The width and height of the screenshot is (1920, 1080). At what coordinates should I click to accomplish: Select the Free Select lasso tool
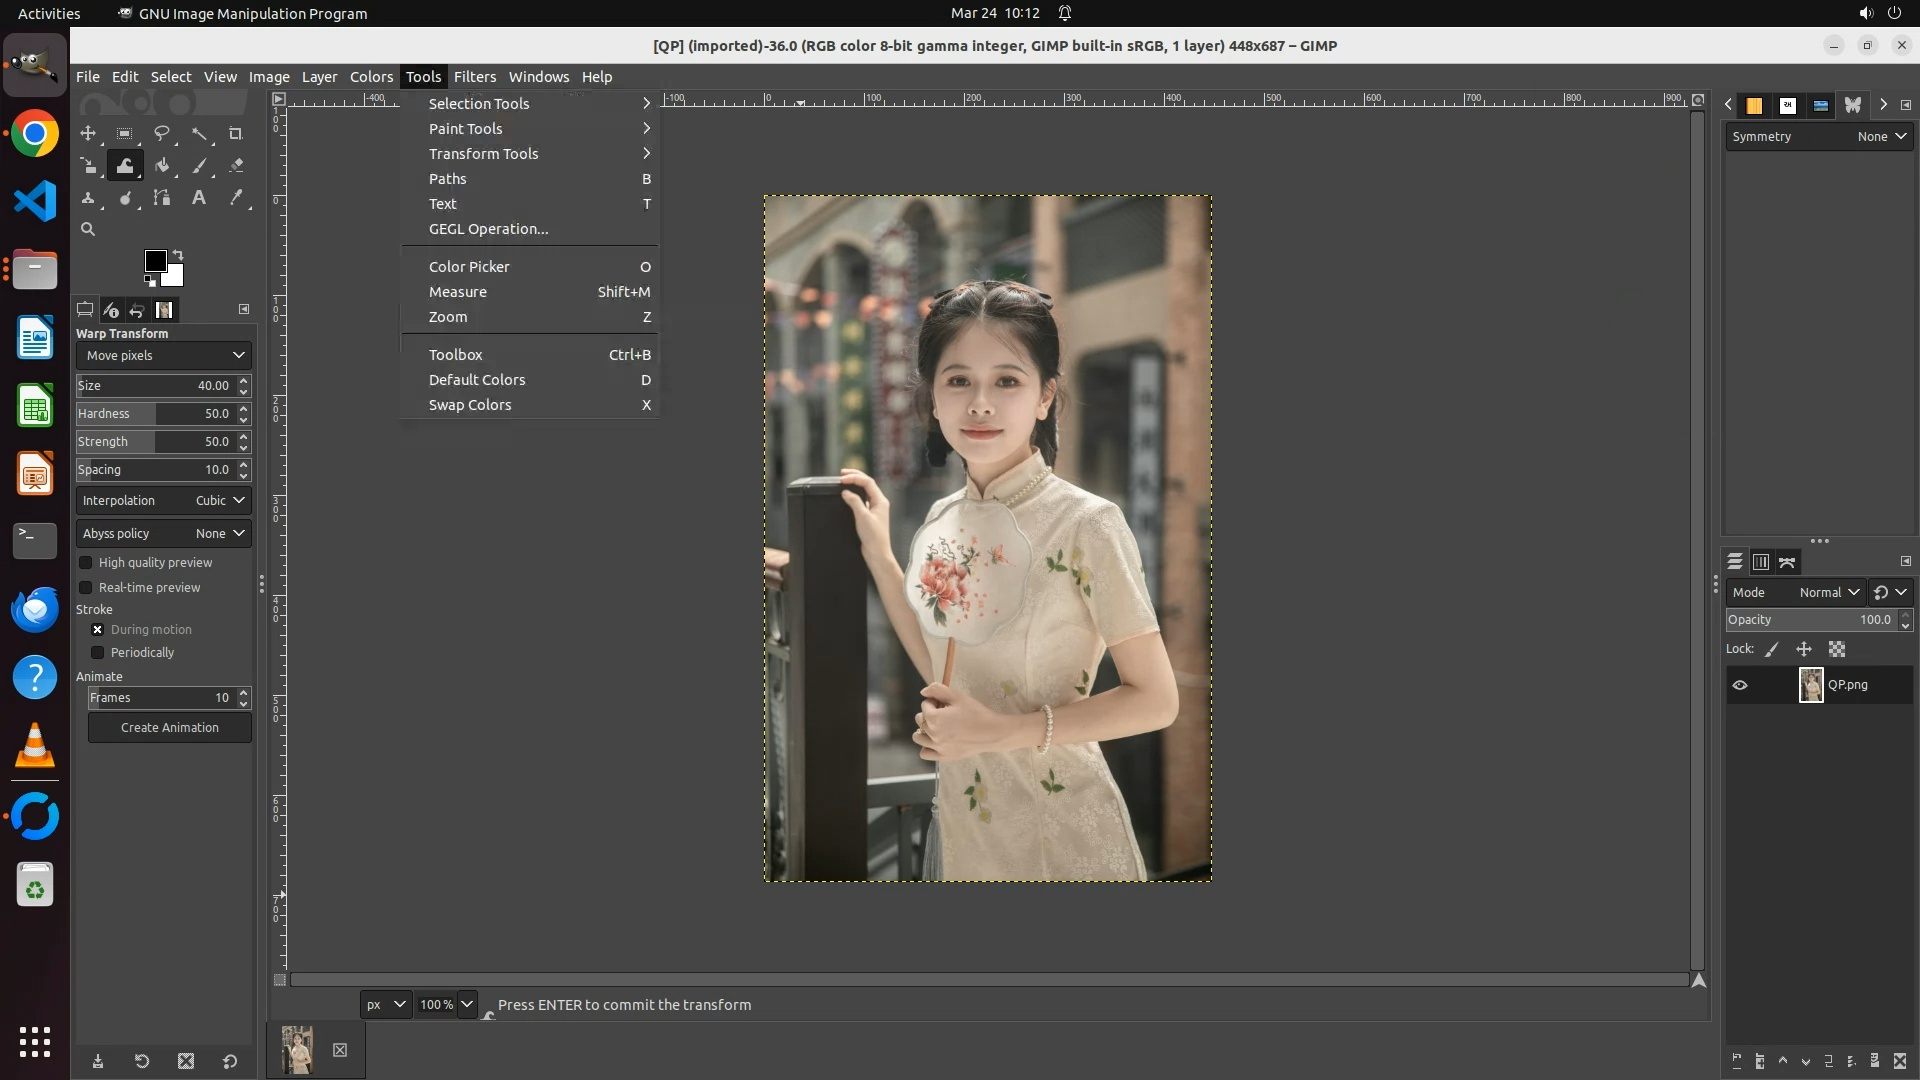click(162, 133)
